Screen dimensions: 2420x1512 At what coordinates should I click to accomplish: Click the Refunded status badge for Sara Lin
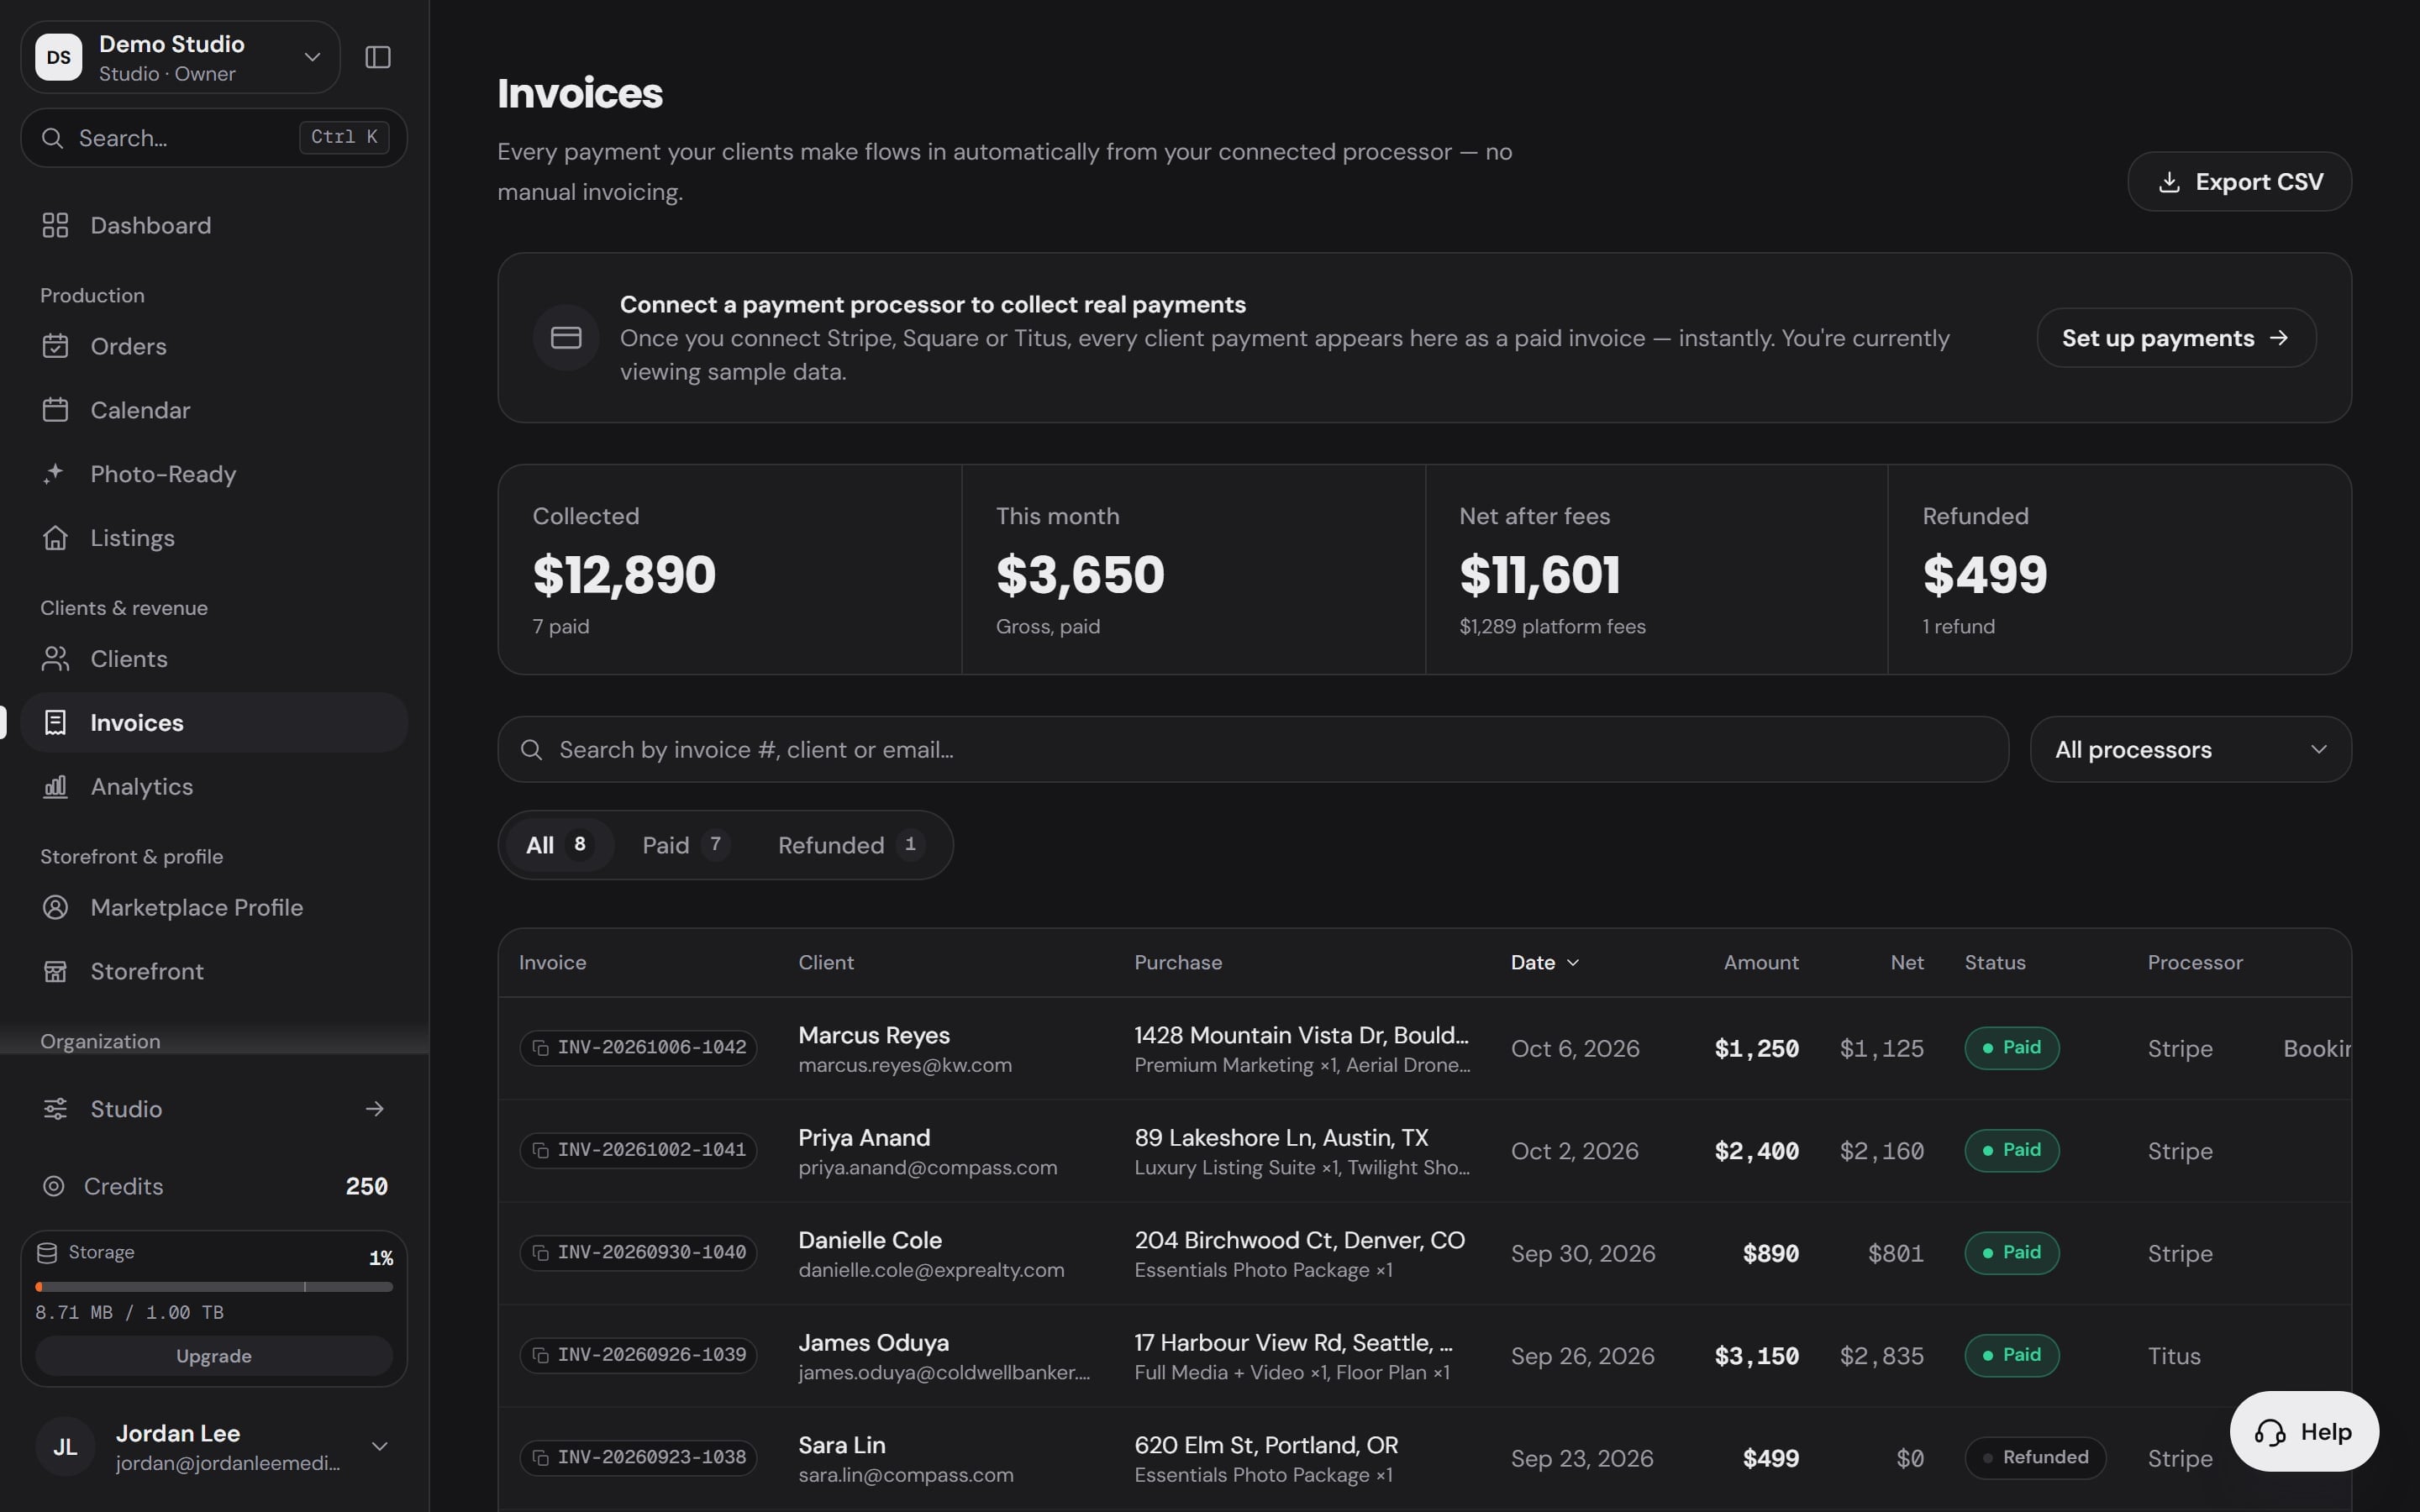pos(2035,1458)
